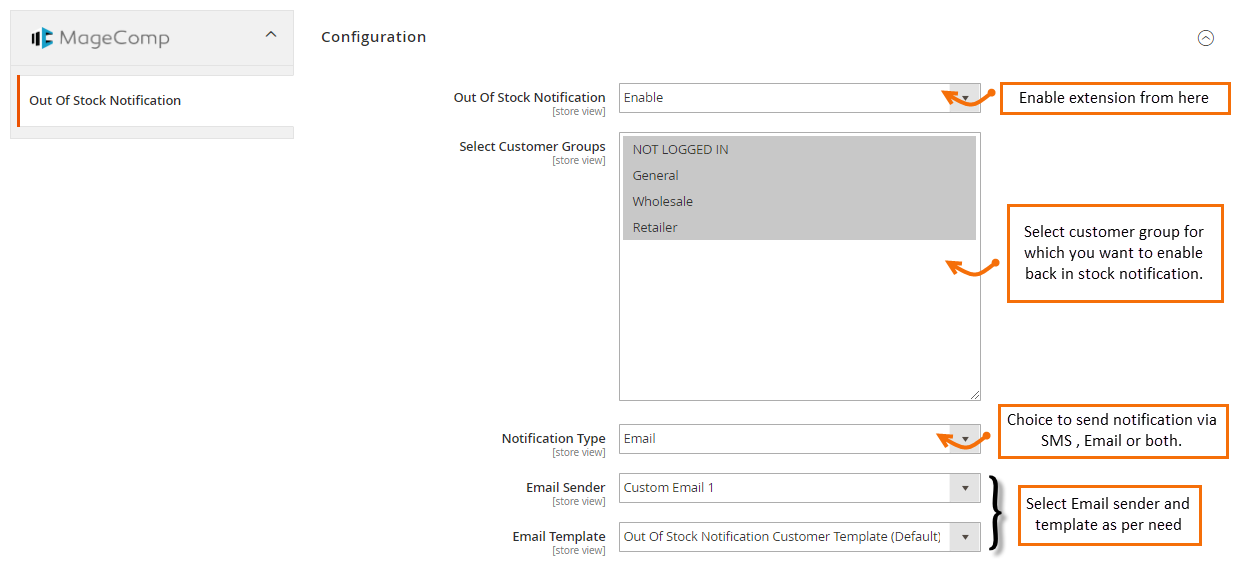
Task: Open the Email Template dropdown
Action: pos(798,537)
